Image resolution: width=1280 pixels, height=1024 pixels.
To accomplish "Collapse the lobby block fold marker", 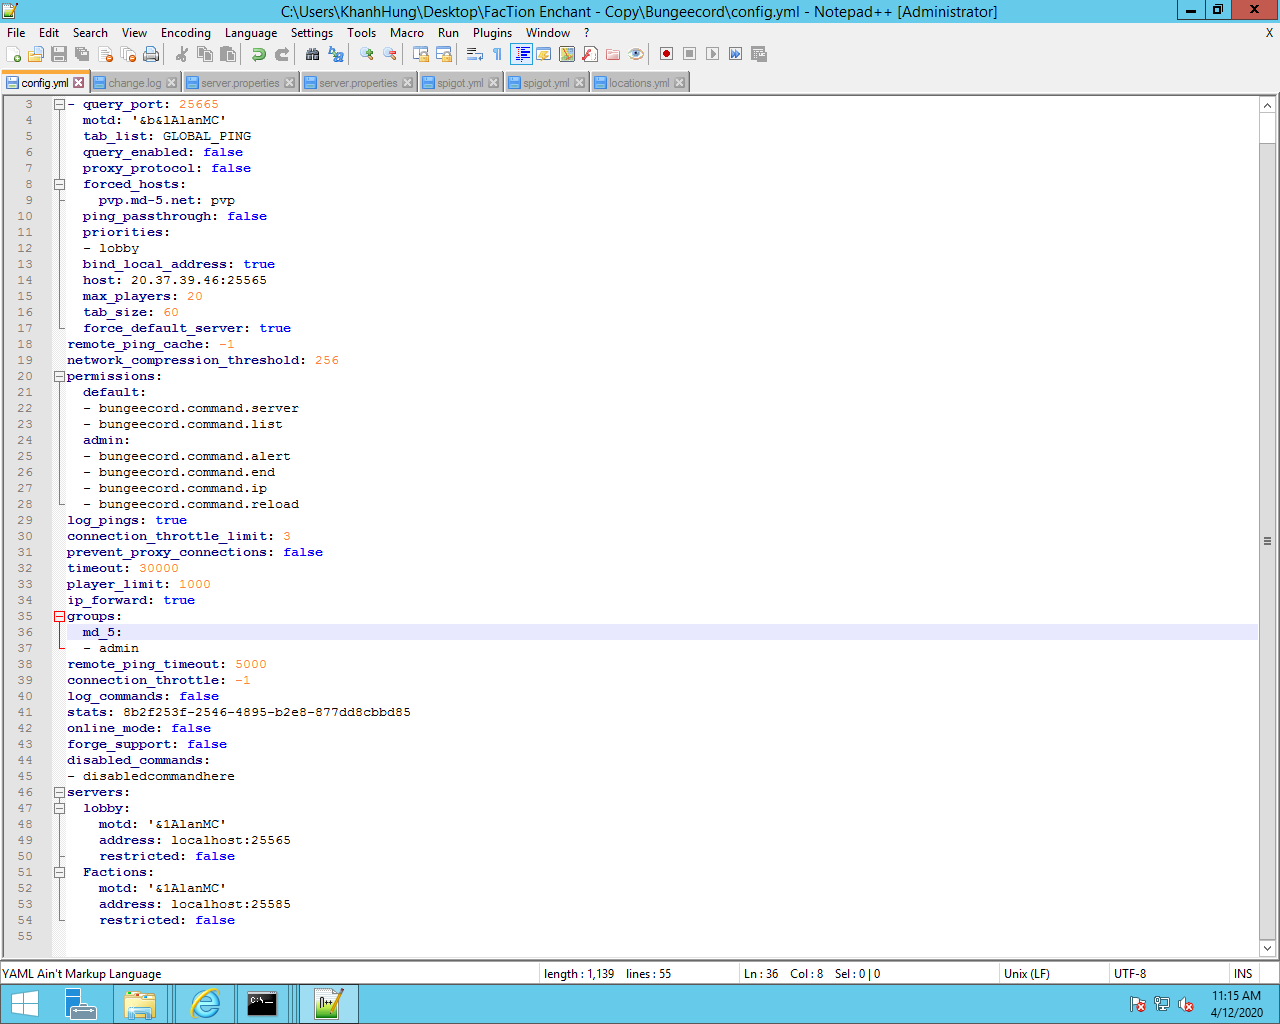I will tap(59, 808).
